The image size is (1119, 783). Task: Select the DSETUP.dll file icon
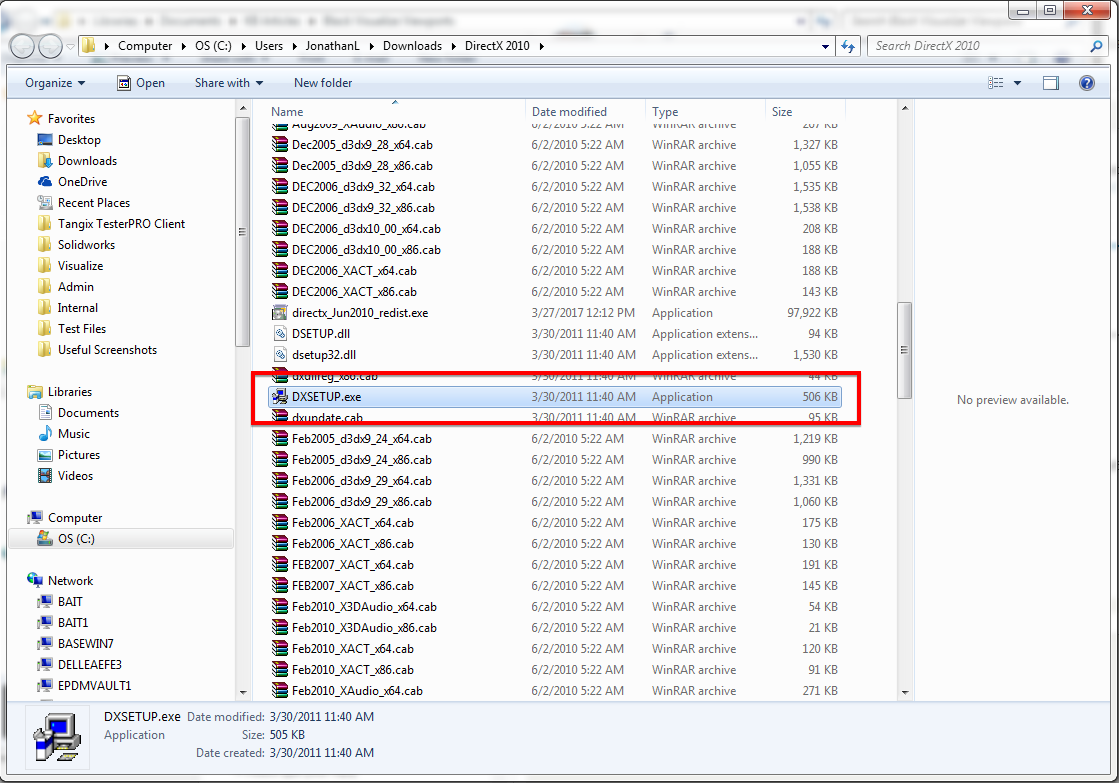280,333
